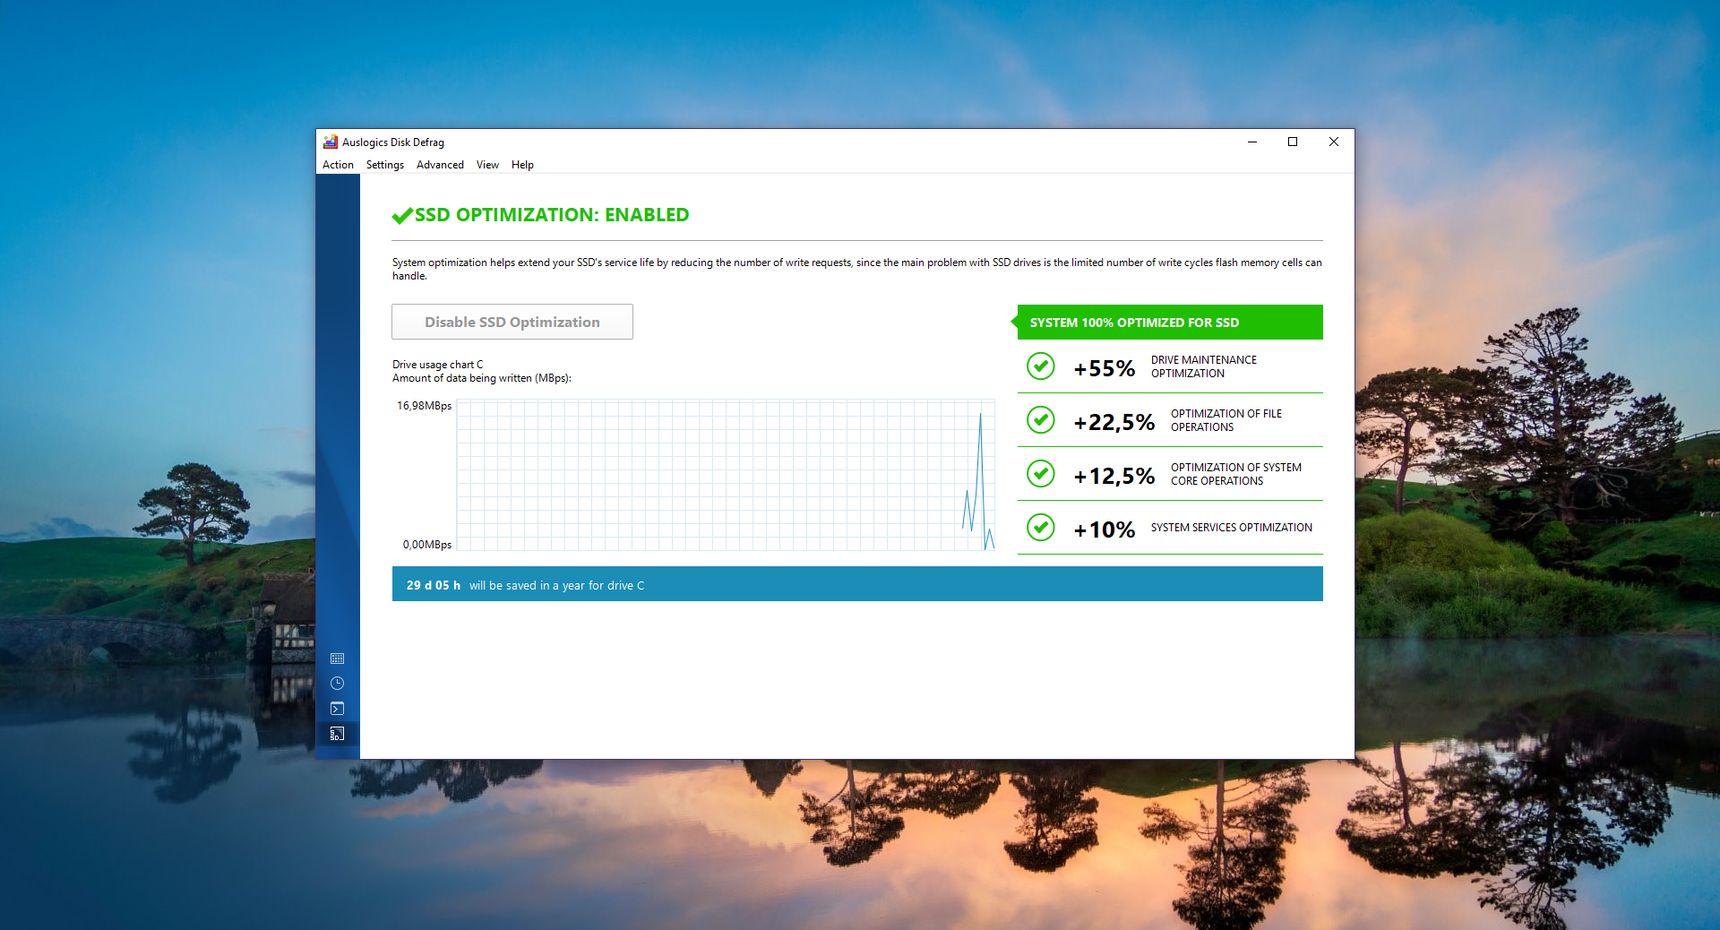Minimize the Auslogics Disk Defrag window
This screenshot has width=1720, height=930.
click(x=1252, y=142)
